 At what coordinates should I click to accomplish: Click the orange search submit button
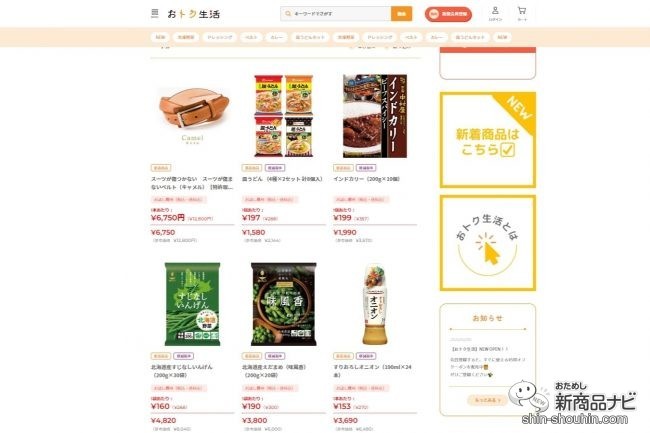[x=401, y=14]
